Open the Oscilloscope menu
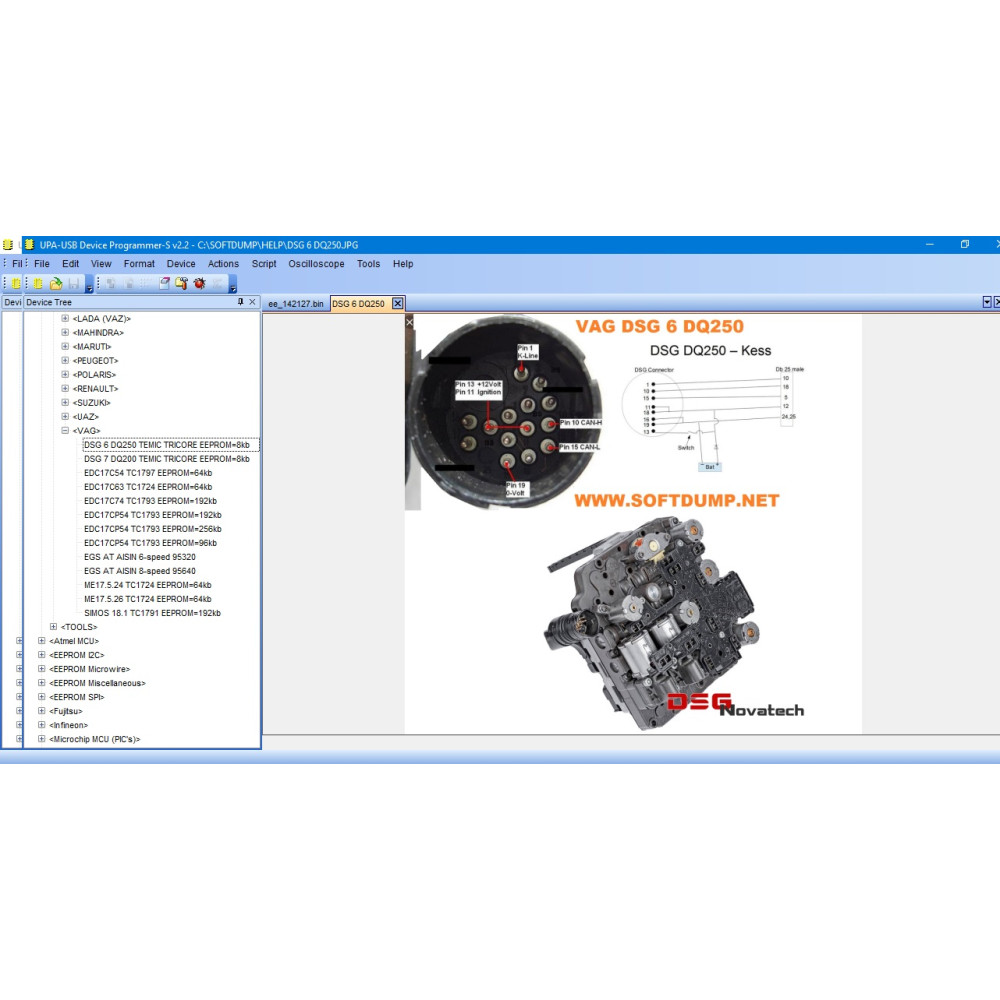 coord(316,263)
